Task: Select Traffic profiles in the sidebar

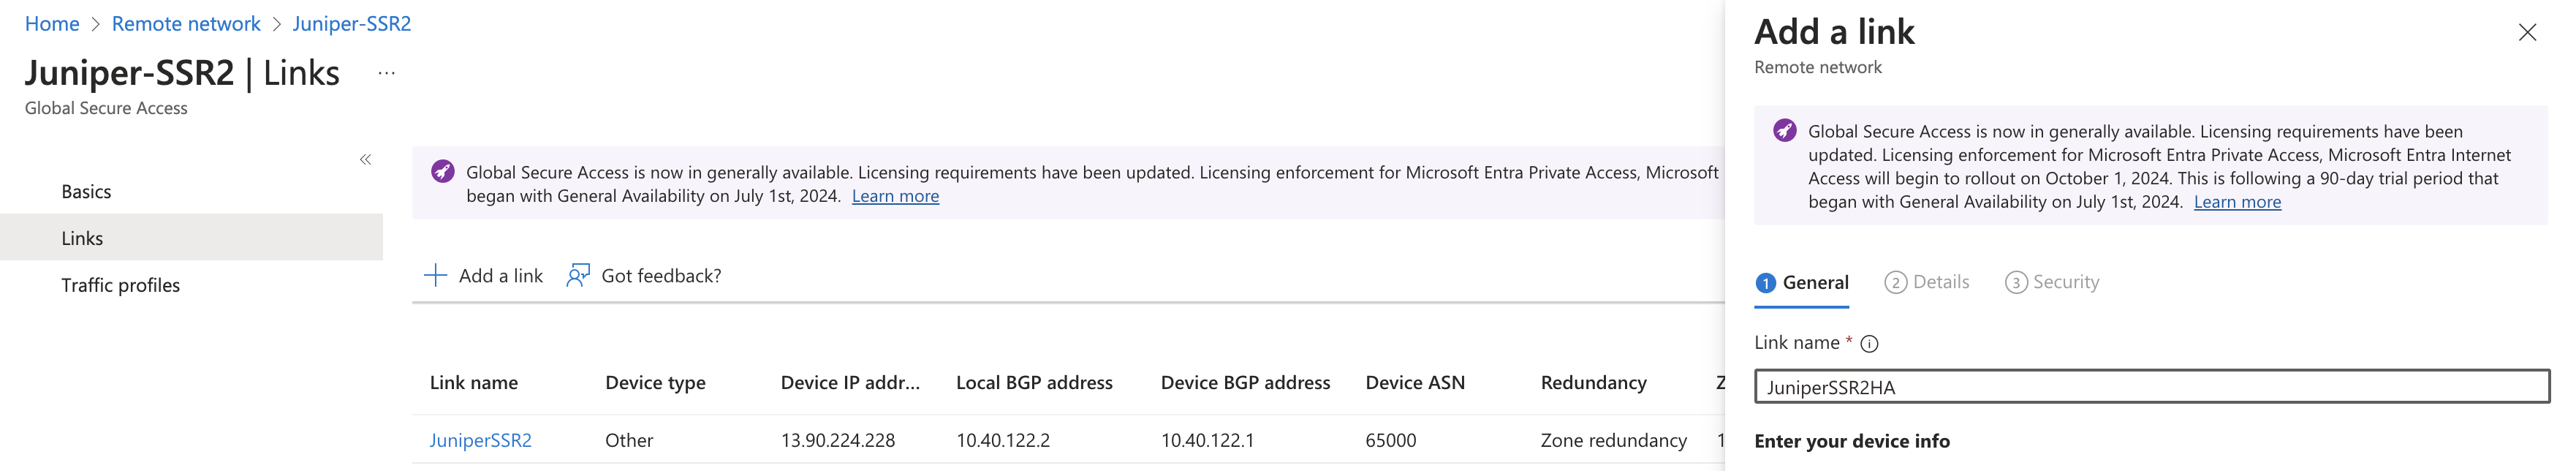Action: coord(121,286)
